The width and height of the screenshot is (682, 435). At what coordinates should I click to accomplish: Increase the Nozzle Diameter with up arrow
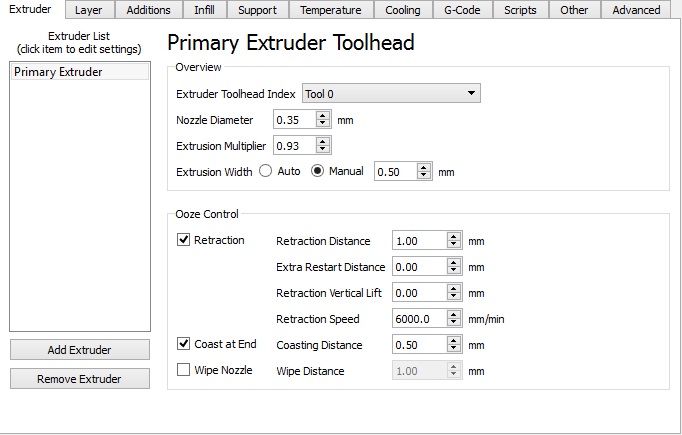(x=322, y=116)
